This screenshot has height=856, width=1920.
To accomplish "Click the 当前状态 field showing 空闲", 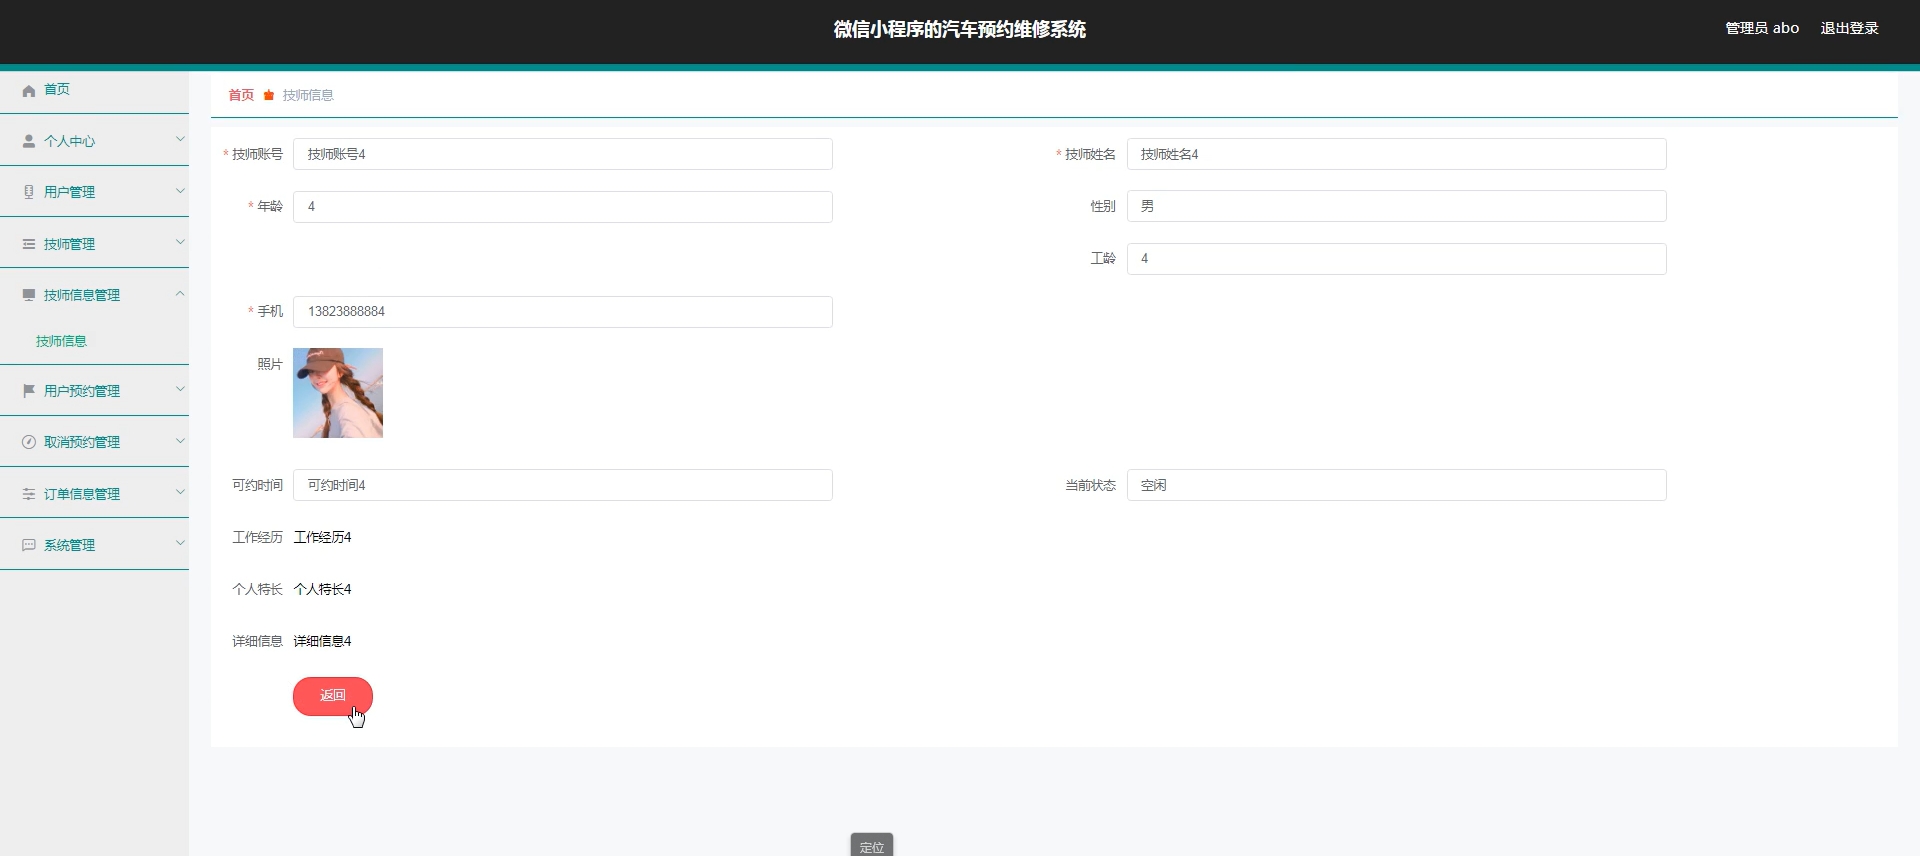I will 1396,485.
